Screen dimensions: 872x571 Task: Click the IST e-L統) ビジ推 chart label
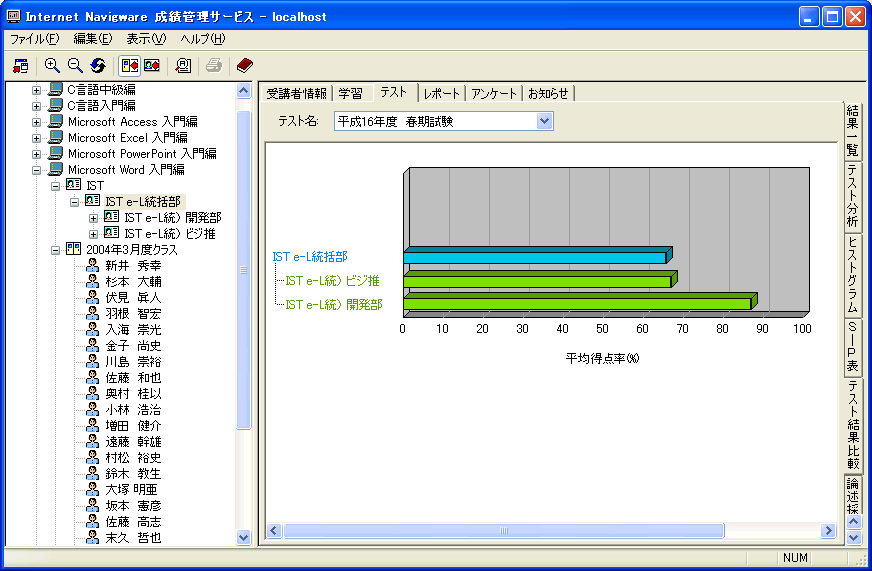[332, 281]
